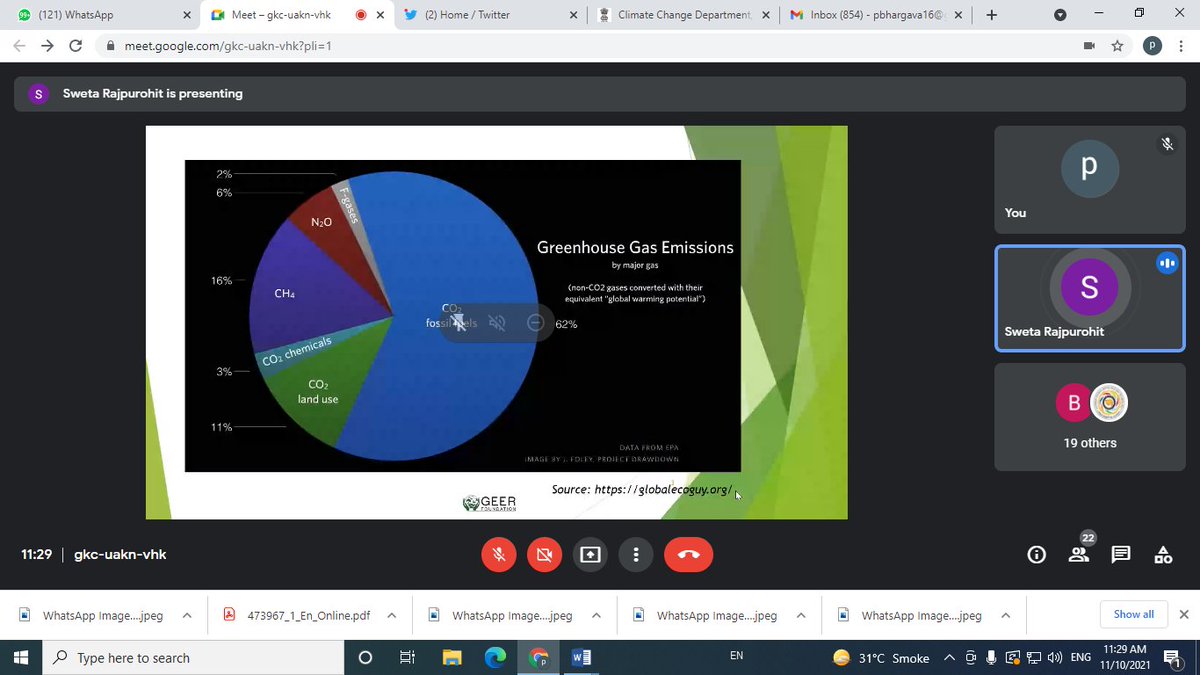Viewport: 1200px width, 675px height.
Task: Open Microsoft Edge from the taskbar
Action: coord(495,658)
